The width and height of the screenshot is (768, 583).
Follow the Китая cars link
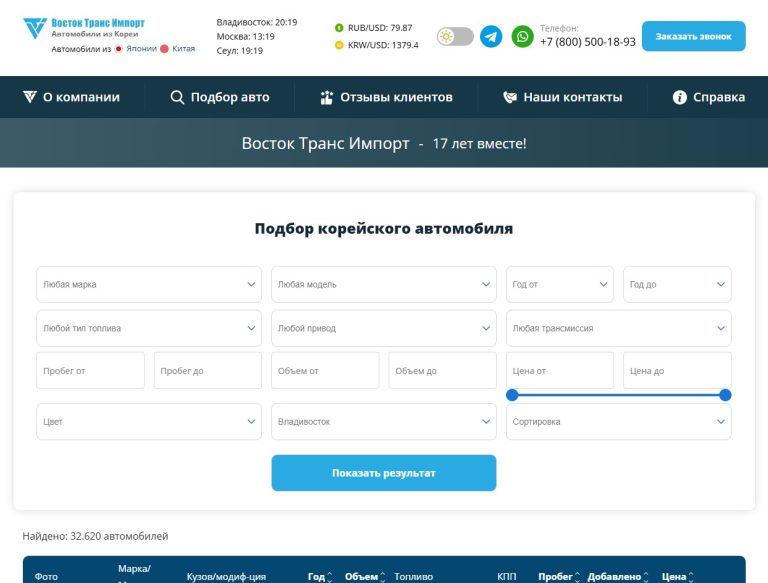click(184, 49)
